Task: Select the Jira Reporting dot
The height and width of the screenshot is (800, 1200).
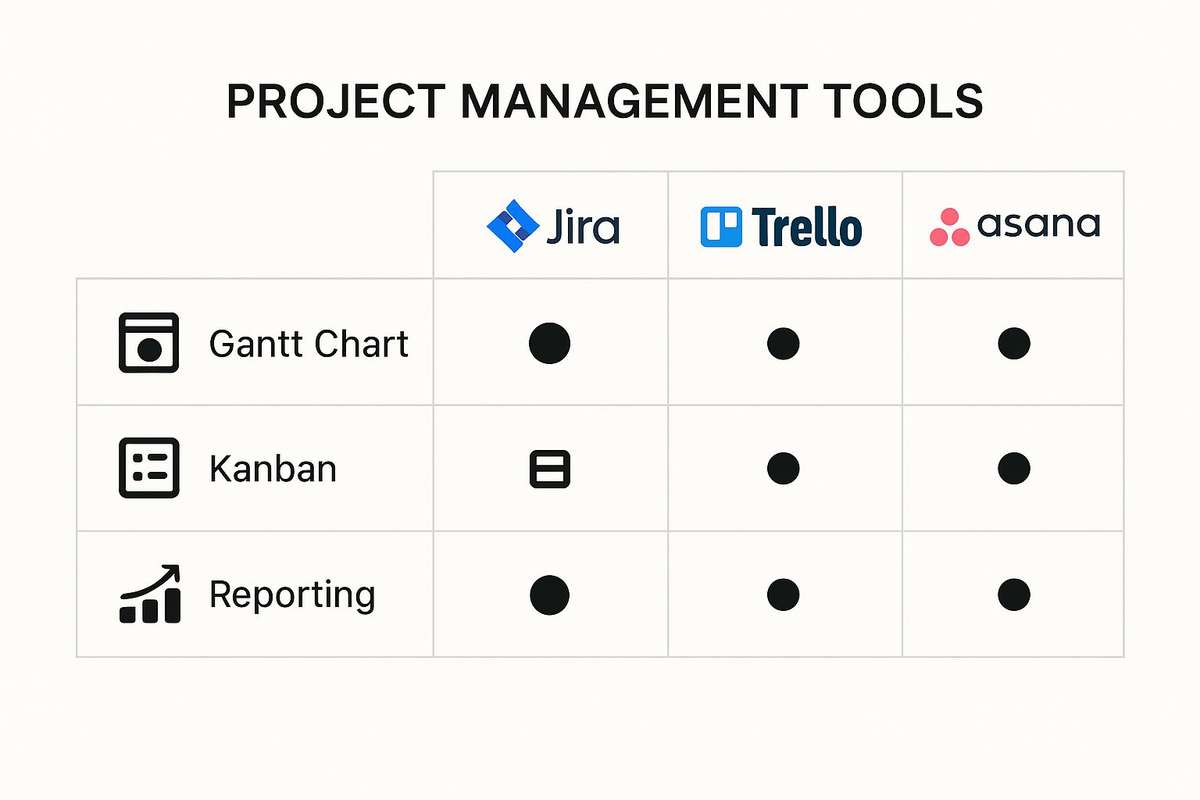Action: pyautogui.click(x=549, y=595)
